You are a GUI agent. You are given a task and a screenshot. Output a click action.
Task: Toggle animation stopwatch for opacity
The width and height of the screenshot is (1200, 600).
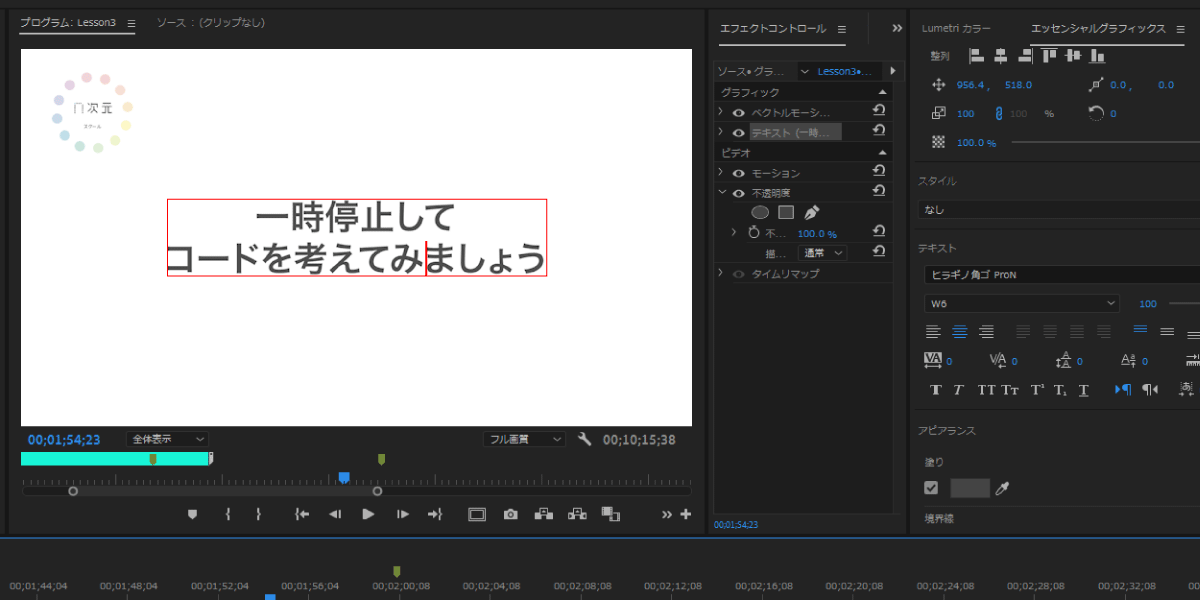[x=754, y=232]
